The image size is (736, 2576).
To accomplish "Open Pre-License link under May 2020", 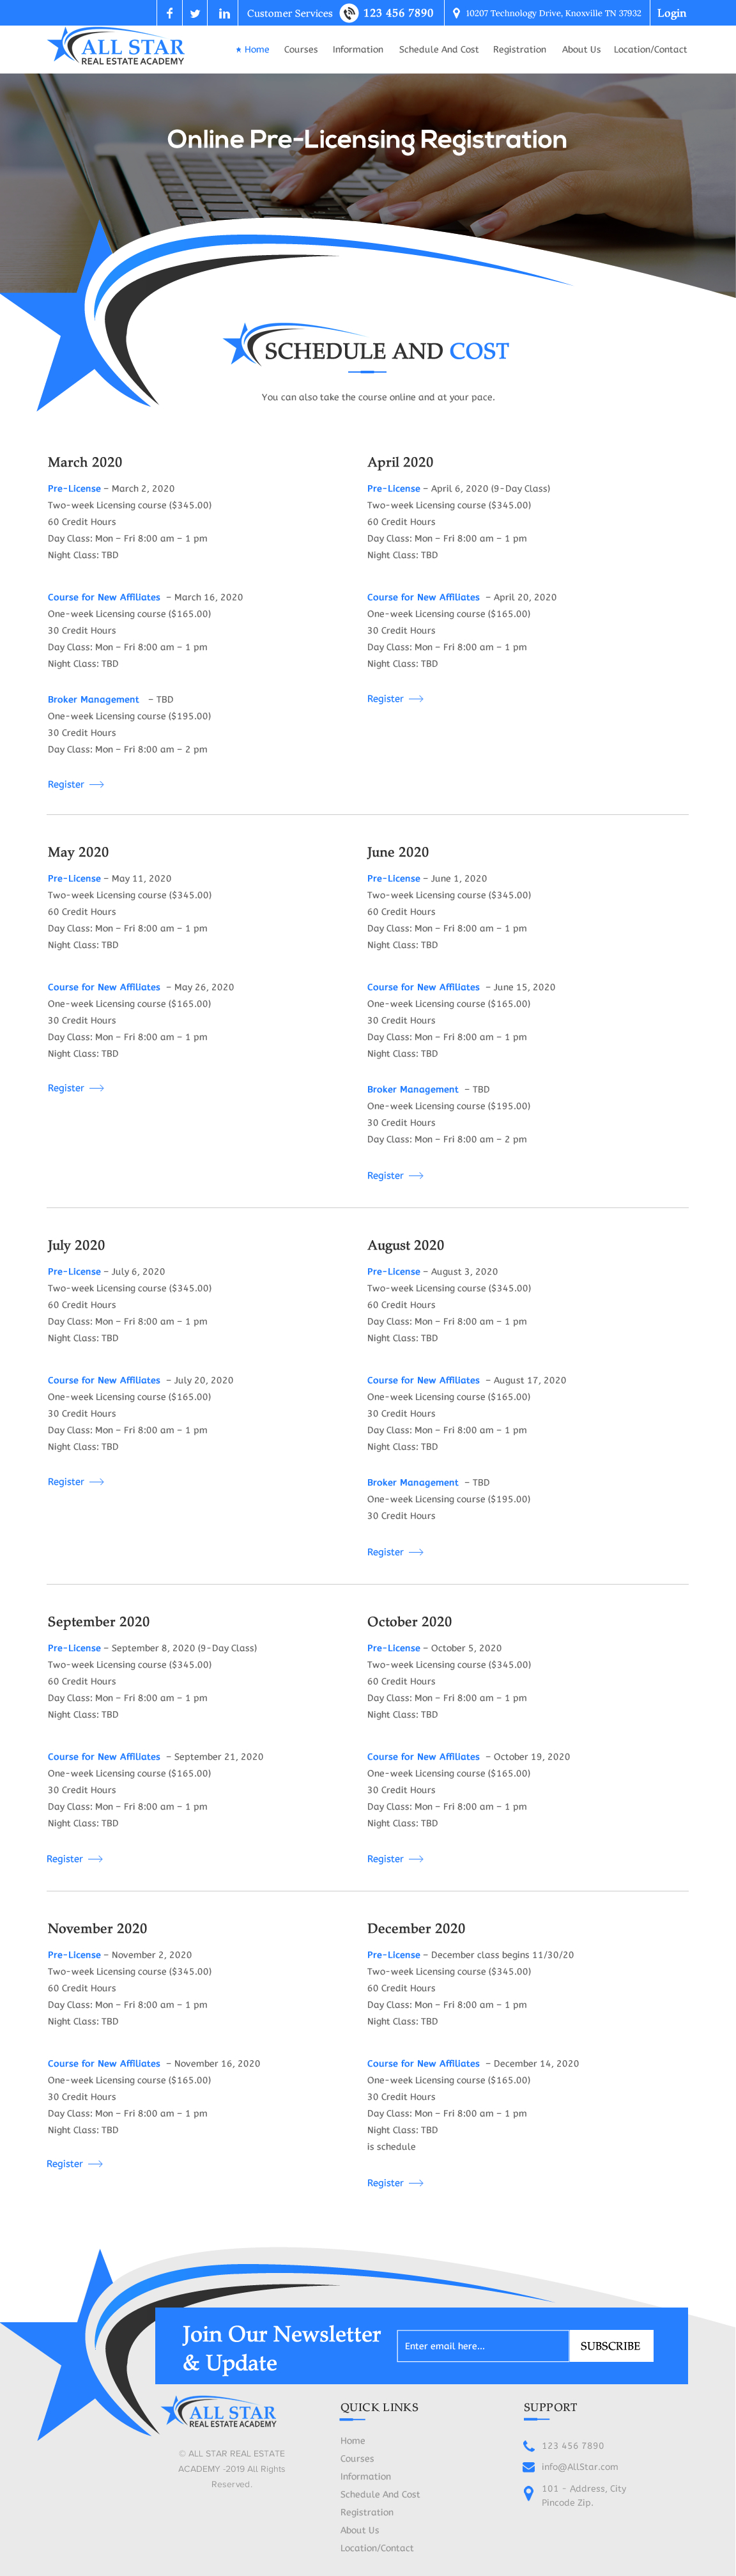I will tap(74, 878).
